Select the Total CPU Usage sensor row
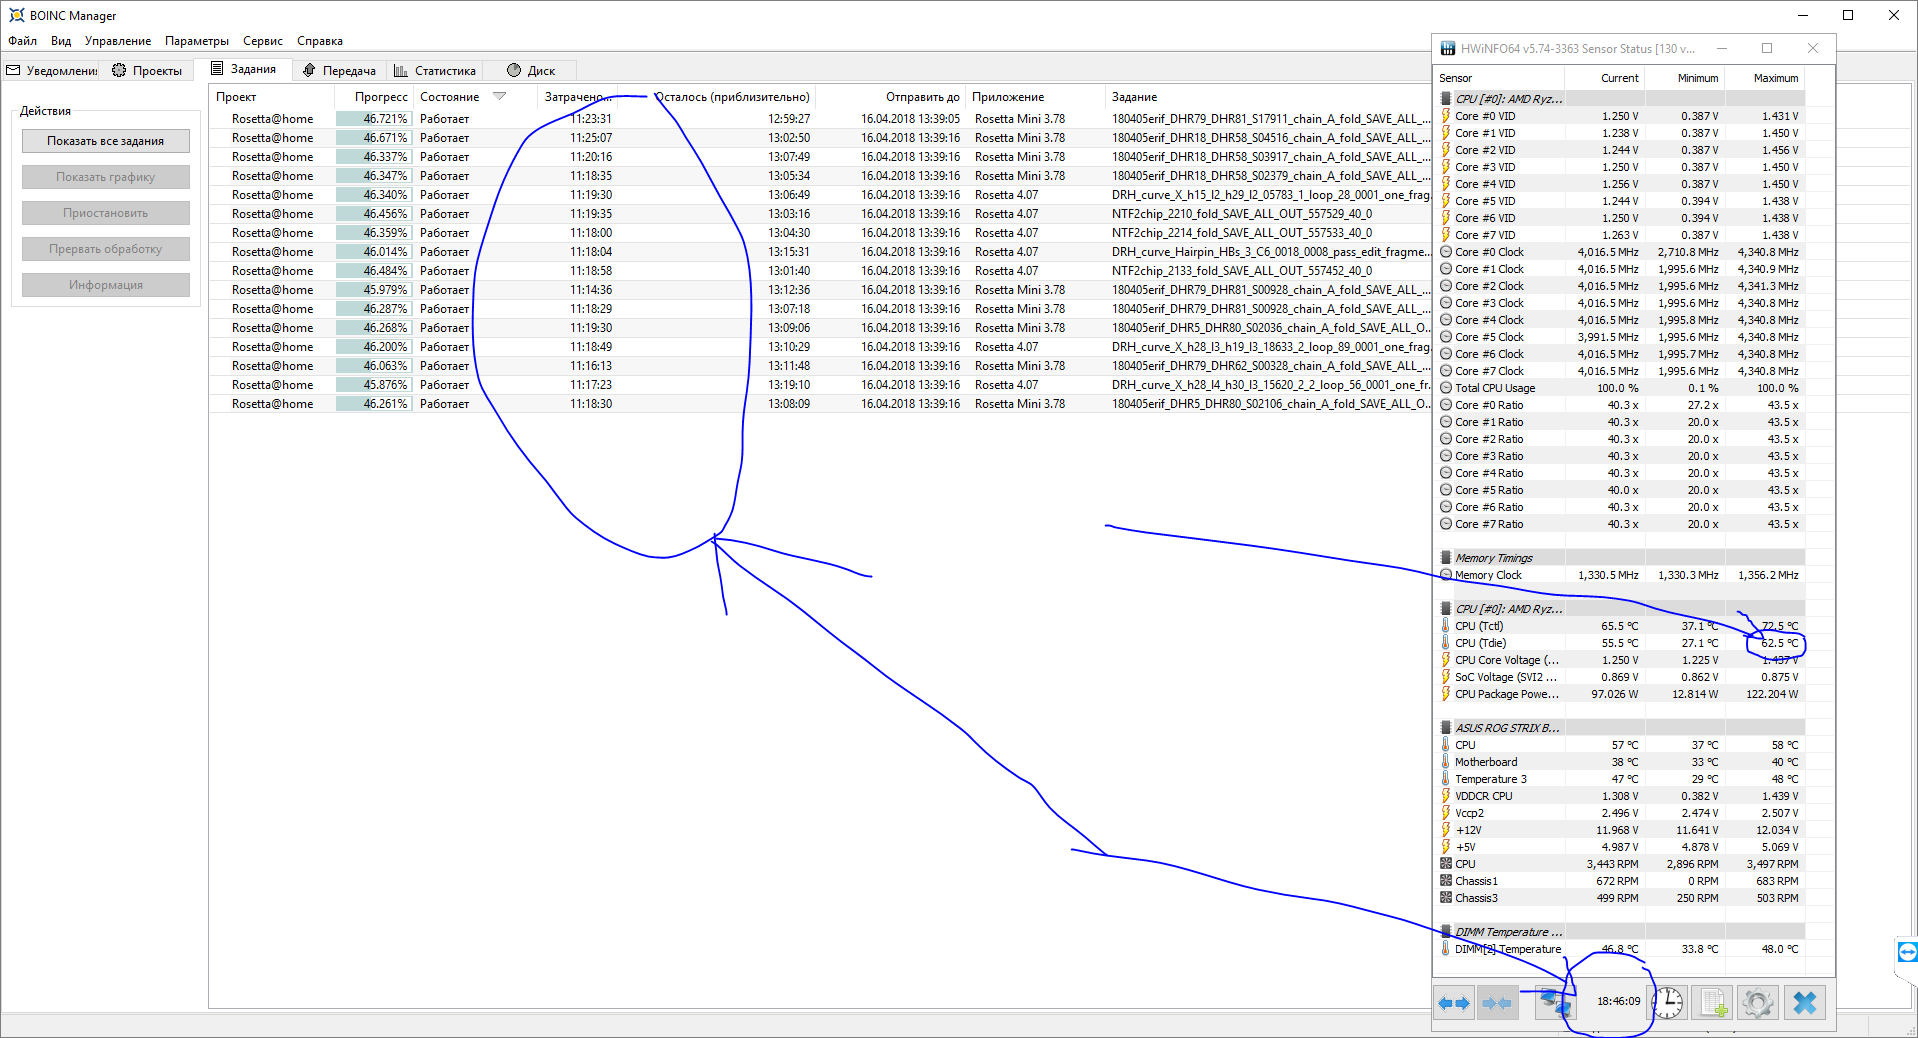This screenshot has height=1038, width=1918. tap(1621, 388)
